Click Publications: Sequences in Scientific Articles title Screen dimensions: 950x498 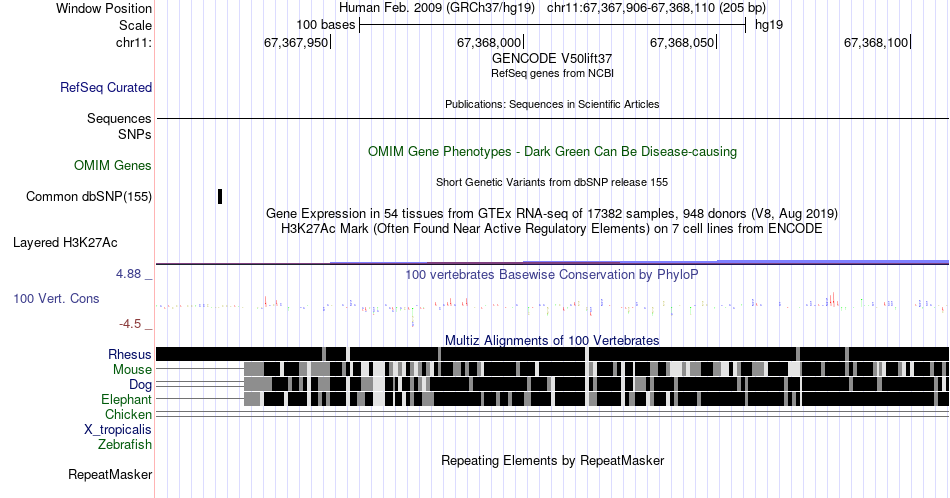click(x=552, y=104)
